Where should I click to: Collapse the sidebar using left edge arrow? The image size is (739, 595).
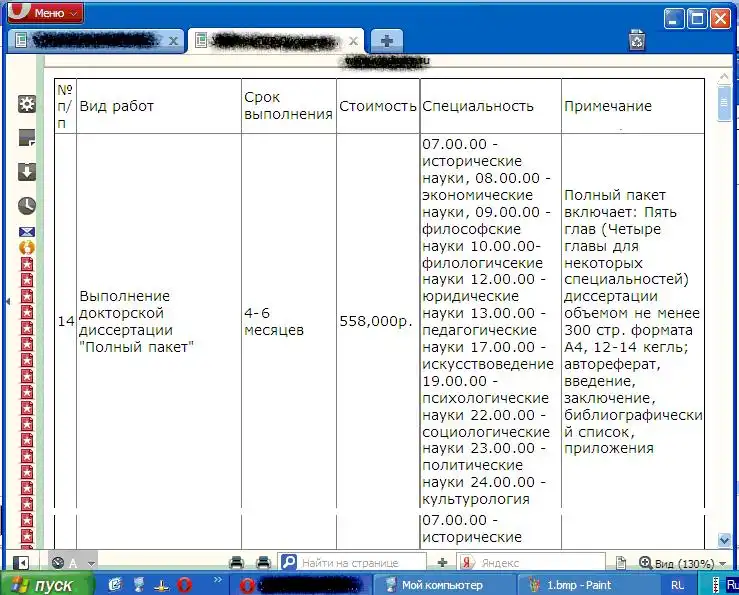7,300
